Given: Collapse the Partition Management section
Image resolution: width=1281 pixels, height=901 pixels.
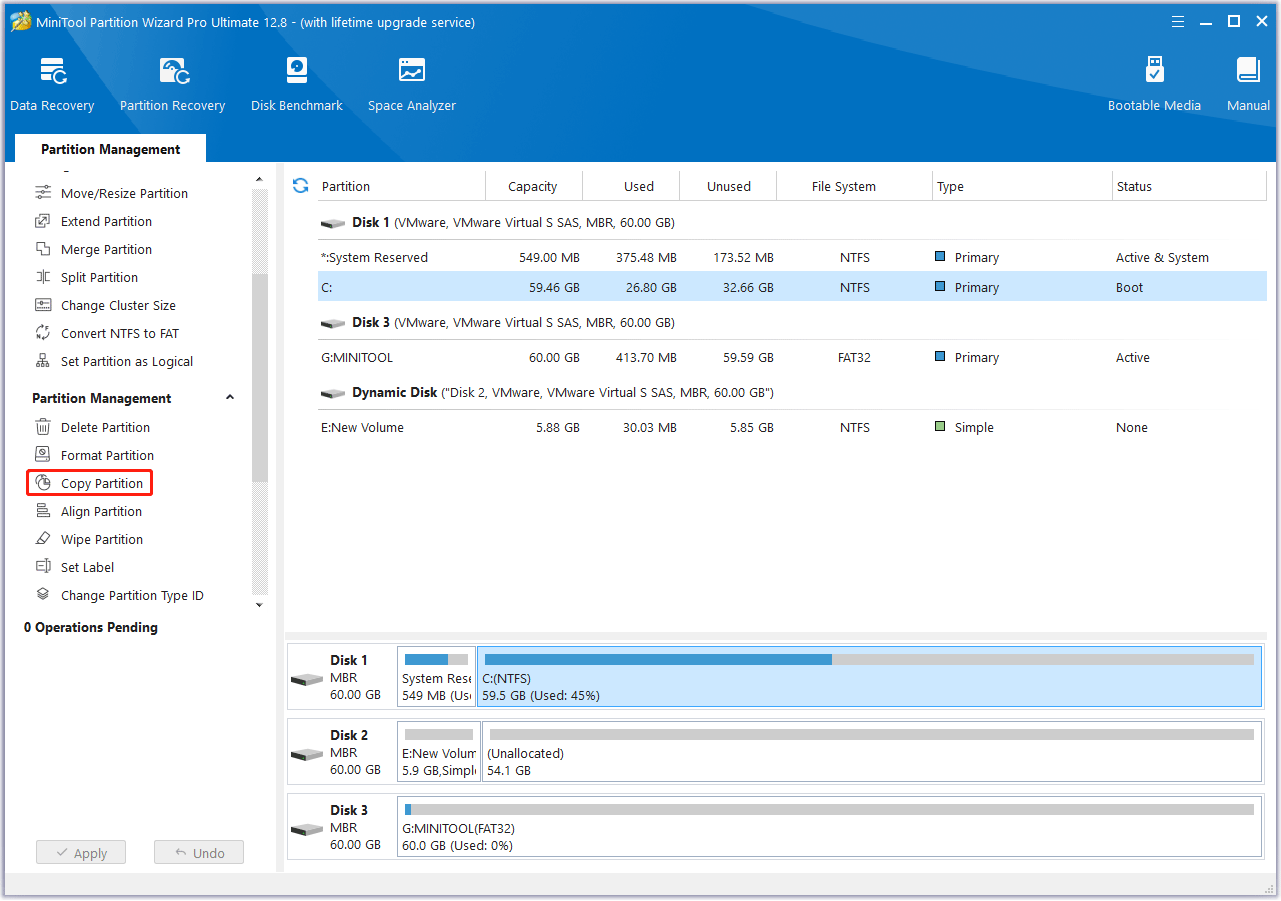Looking at the screenshot, I should pos(230,398).
